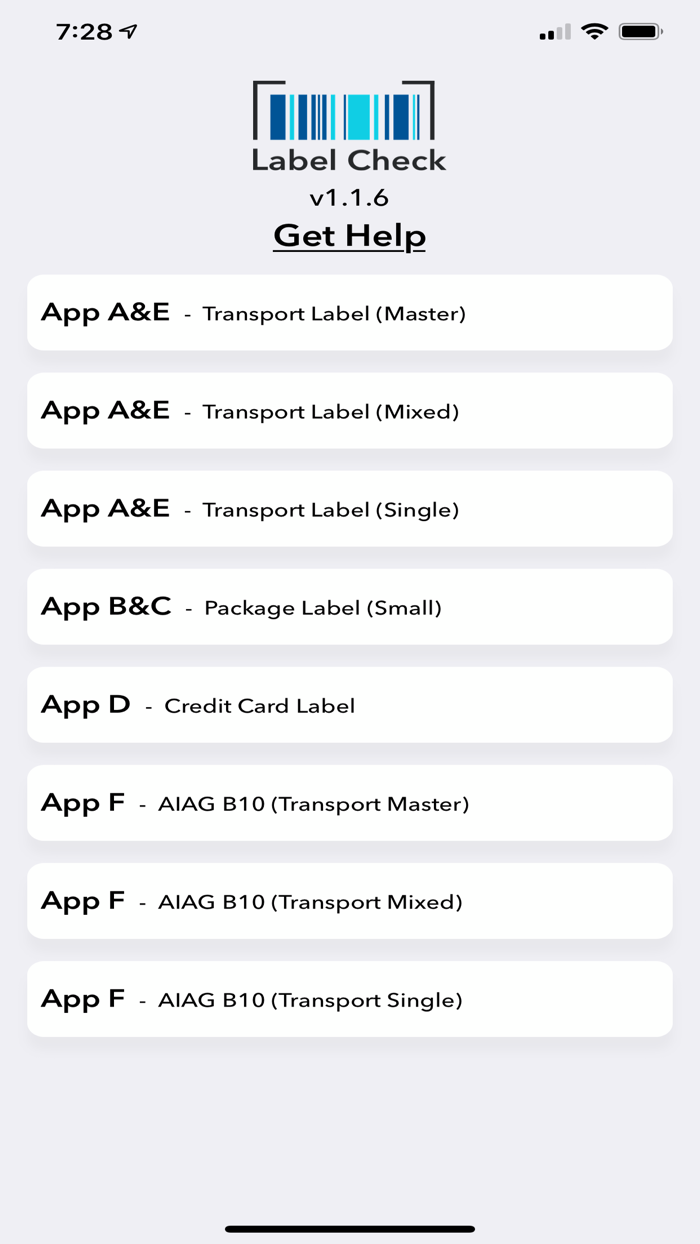Image resolution: width=700 pixels, height=1244 pixels.
Task: Open App F AIAG B10 Transport Master
Action: pos(348,803)
